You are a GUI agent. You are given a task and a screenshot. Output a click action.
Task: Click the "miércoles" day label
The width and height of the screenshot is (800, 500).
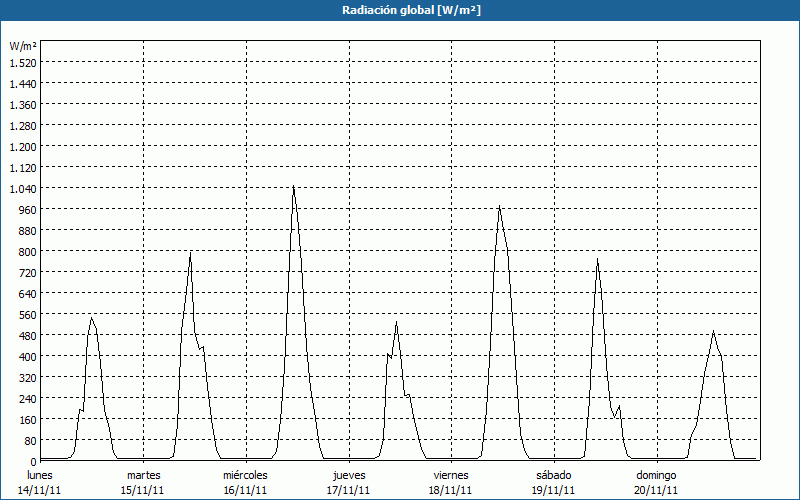(245, 475)
